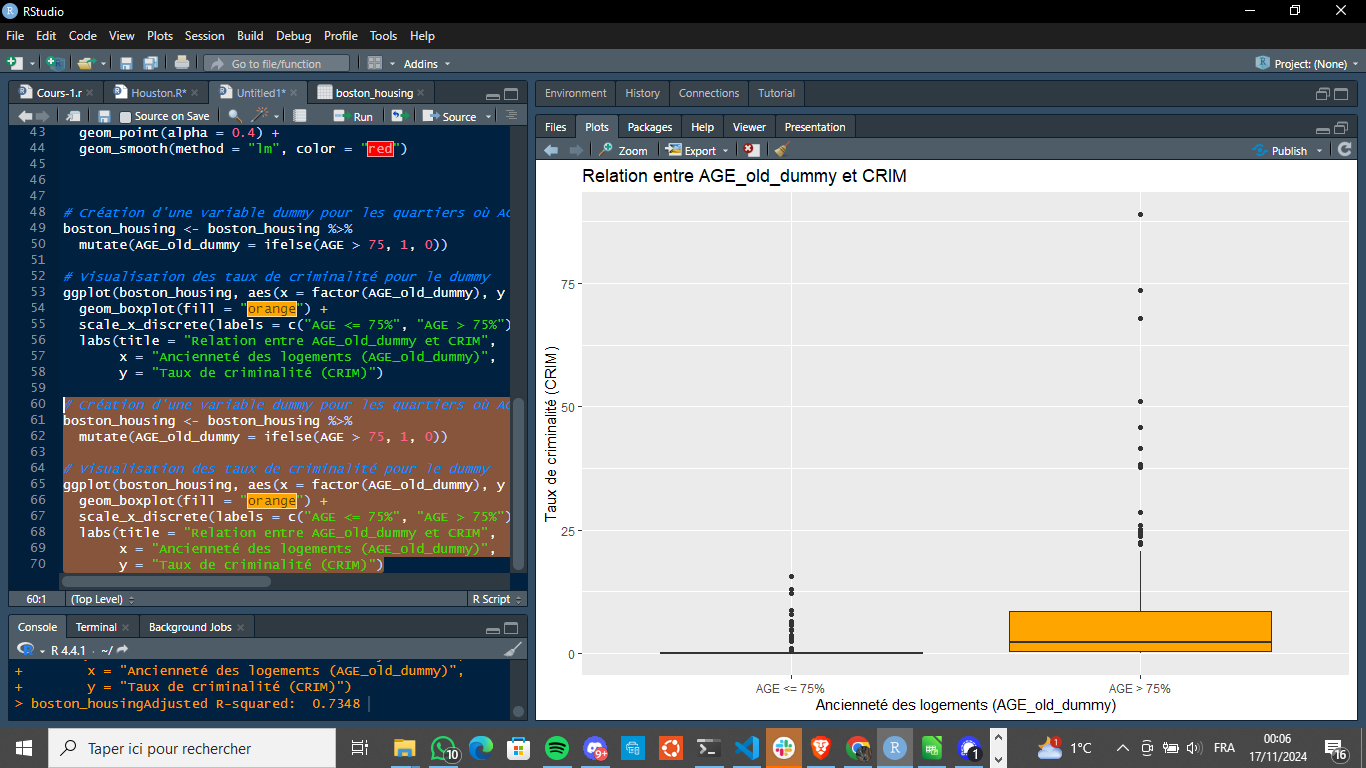
Task: Enable the Source on Save checkbox
Action: (x=126, y=116)
